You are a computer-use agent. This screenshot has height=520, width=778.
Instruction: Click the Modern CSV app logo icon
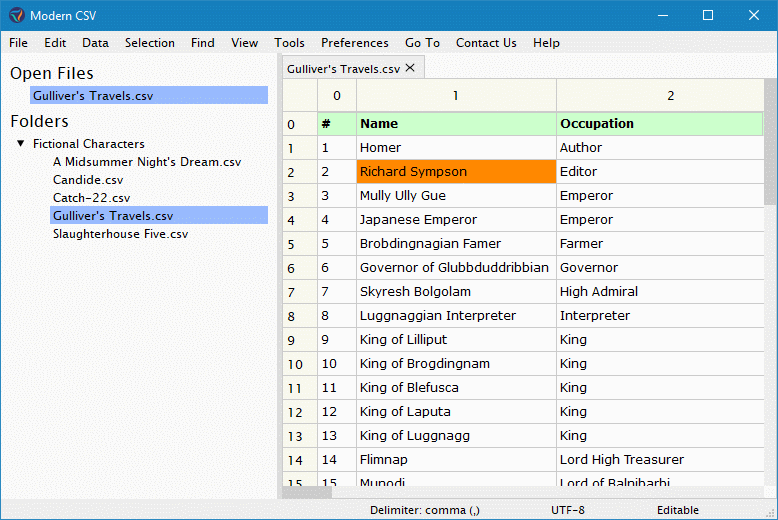coord(17,15)
